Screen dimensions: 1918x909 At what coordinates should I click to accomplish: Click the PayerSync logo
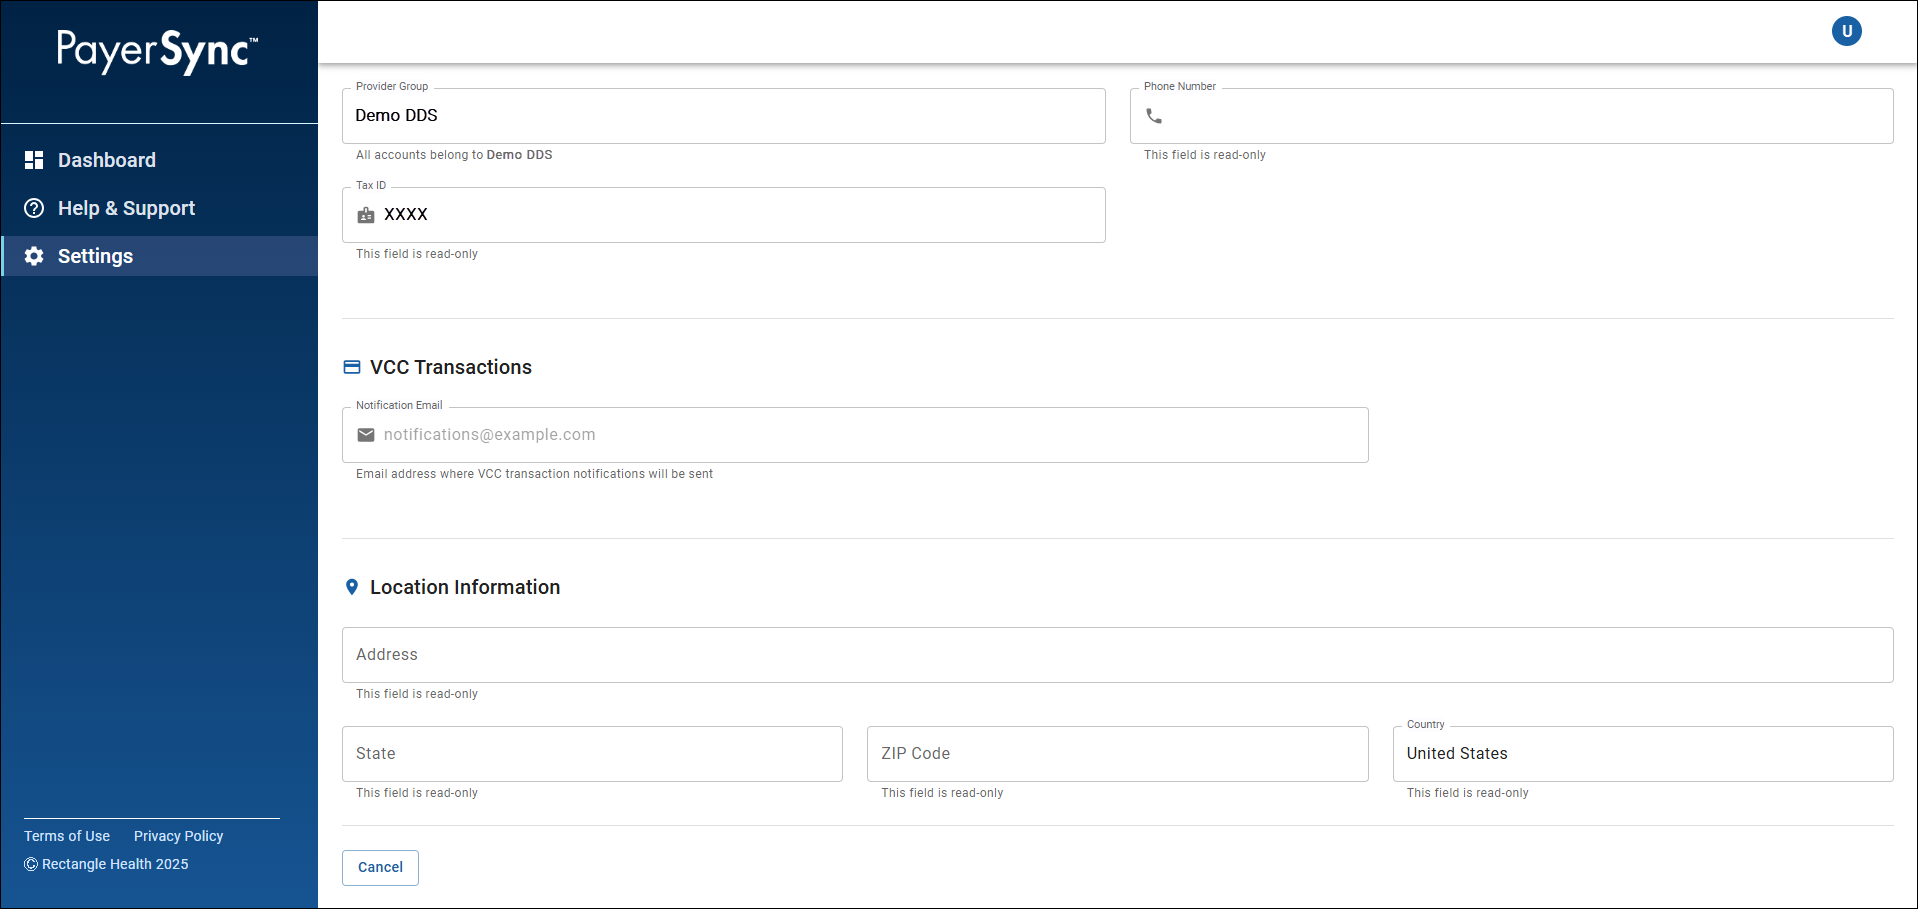[158, 51]
